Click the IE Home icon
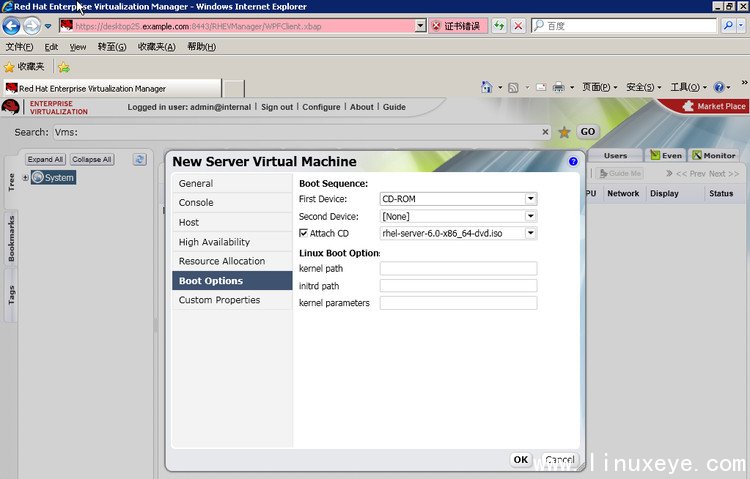This screenshot has width=750, height=479. [486, 87]
